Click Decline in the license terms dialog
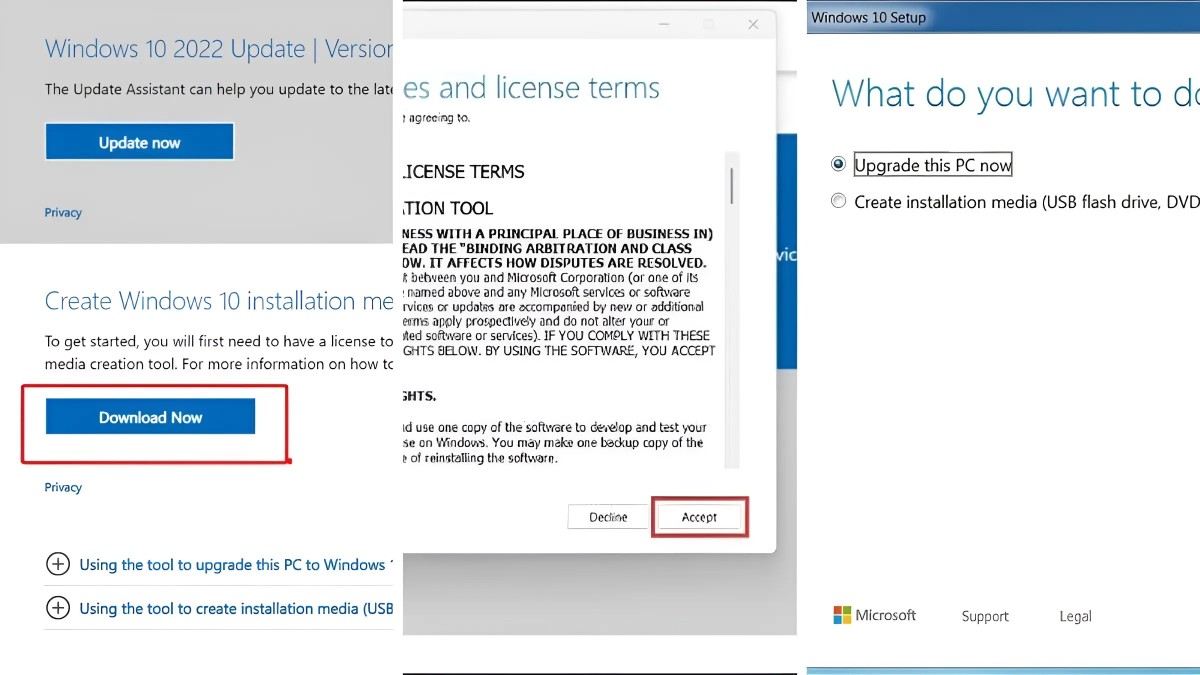Screen dimensions: 1200x675 pyautogui.click(x=608, y=517)
